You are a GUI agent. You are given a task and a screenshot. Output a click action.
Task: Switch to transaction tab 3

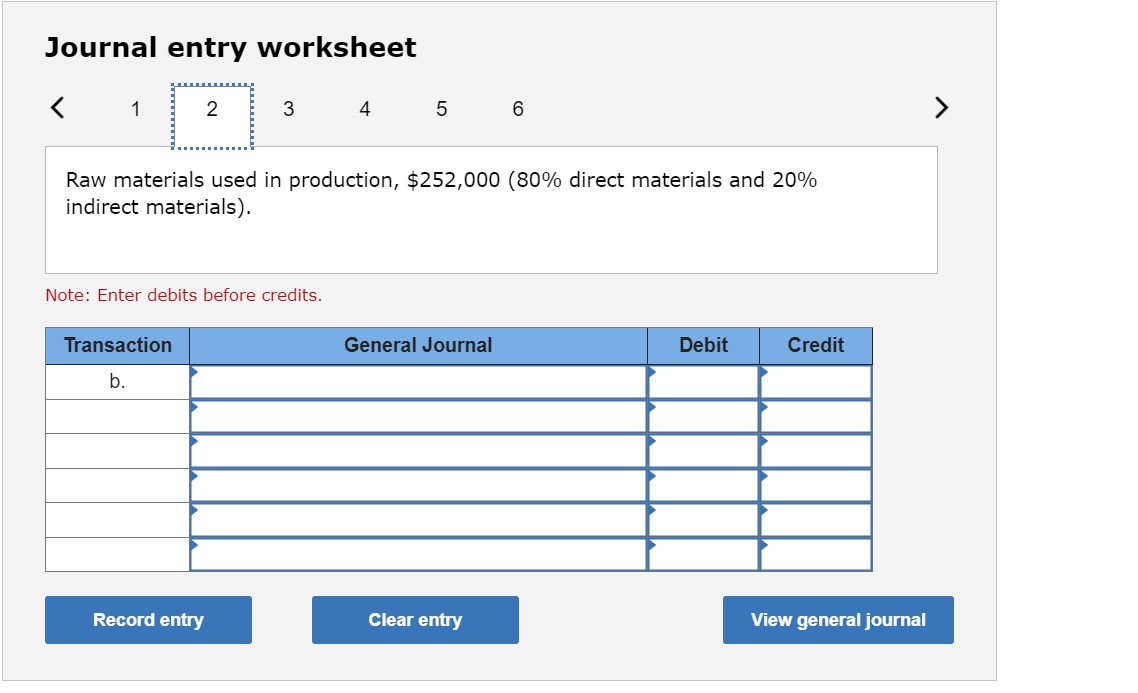pyautogui.click(x=288, y=109)
